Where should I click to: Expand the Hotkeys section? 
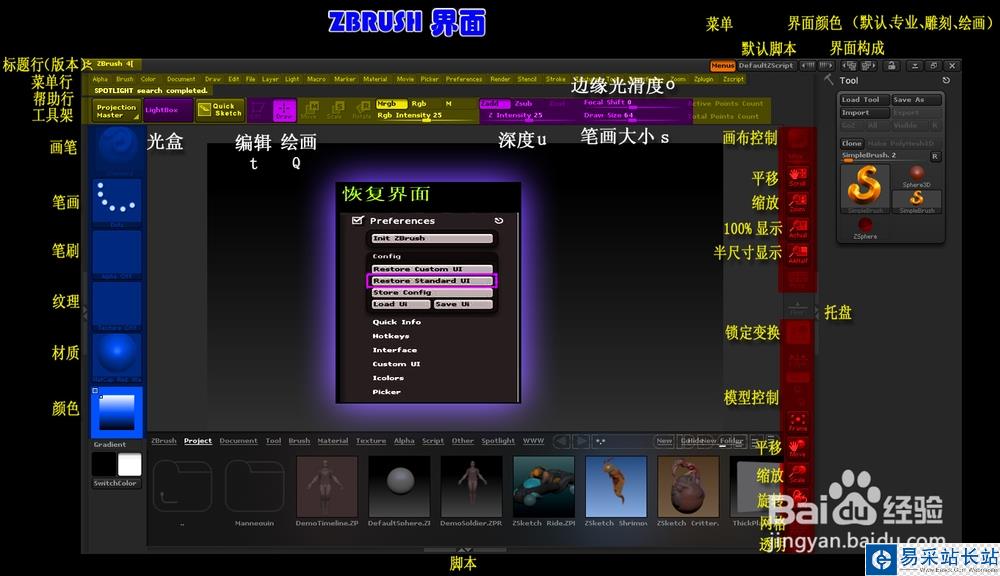point(391,336)
